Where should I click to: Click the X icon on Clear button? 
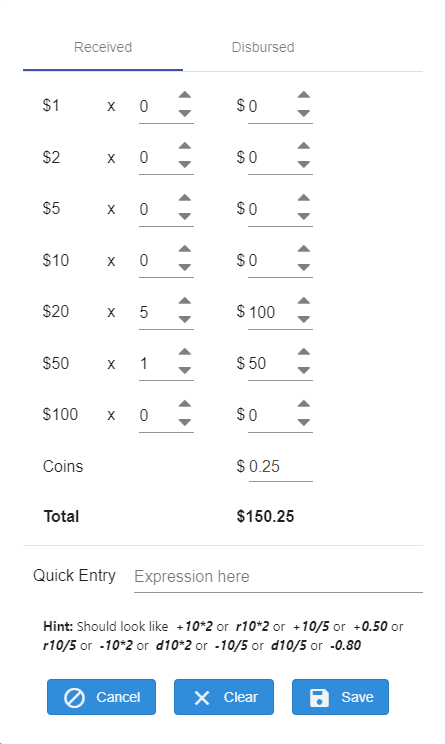click(x=202, y=698)
